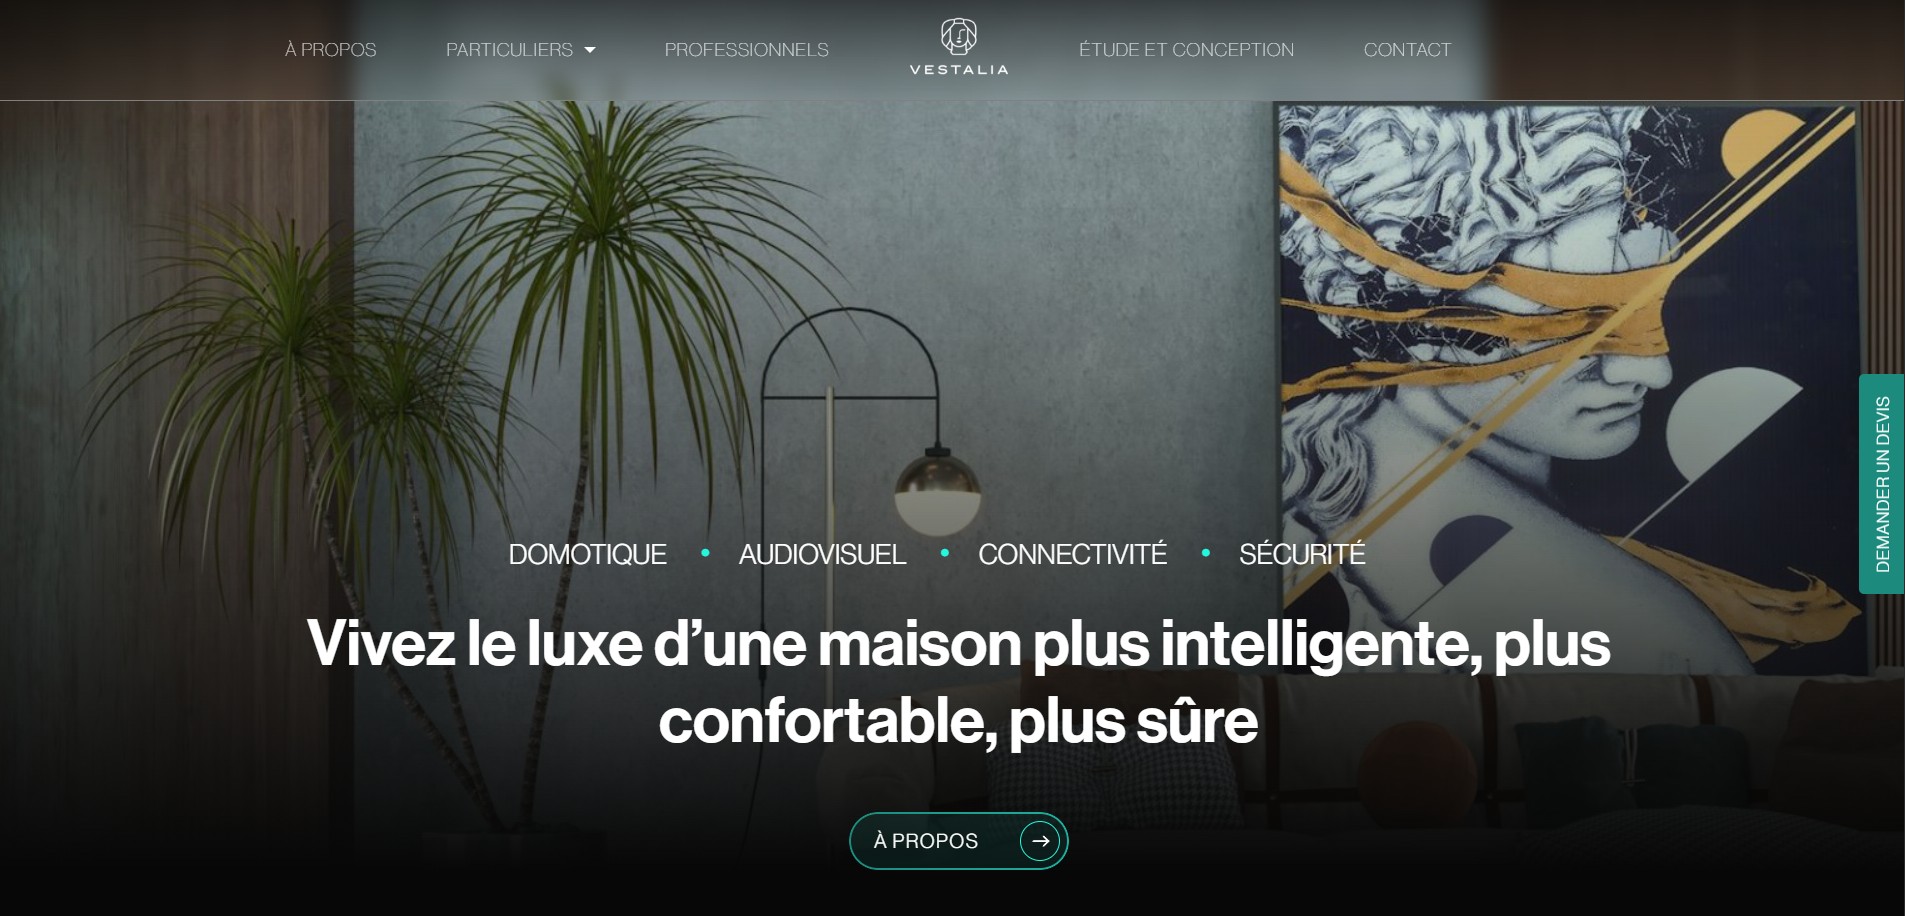This screenshot has width=1905, height=916.
Task: Click the main hero headline text
Action: [x=958, y=681]
